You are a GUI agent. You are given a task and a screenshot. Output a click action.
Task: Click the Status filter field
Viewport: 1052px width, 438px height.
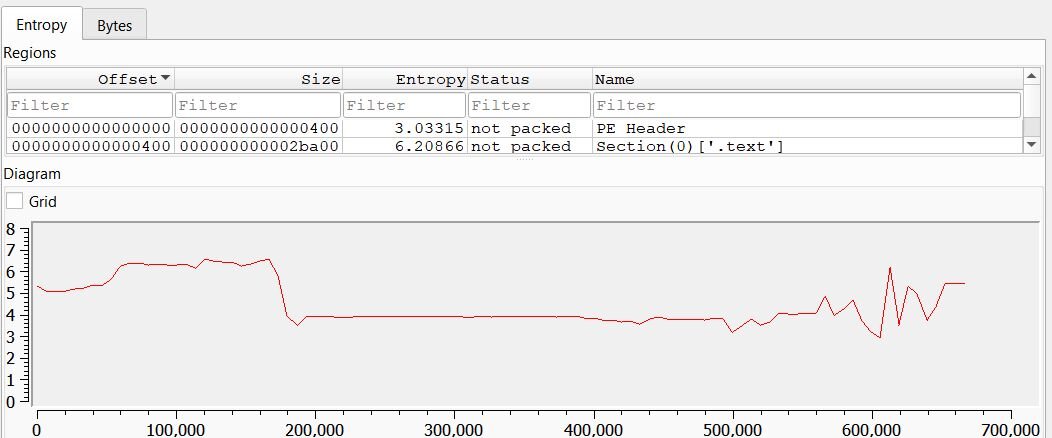click(529, 105)
